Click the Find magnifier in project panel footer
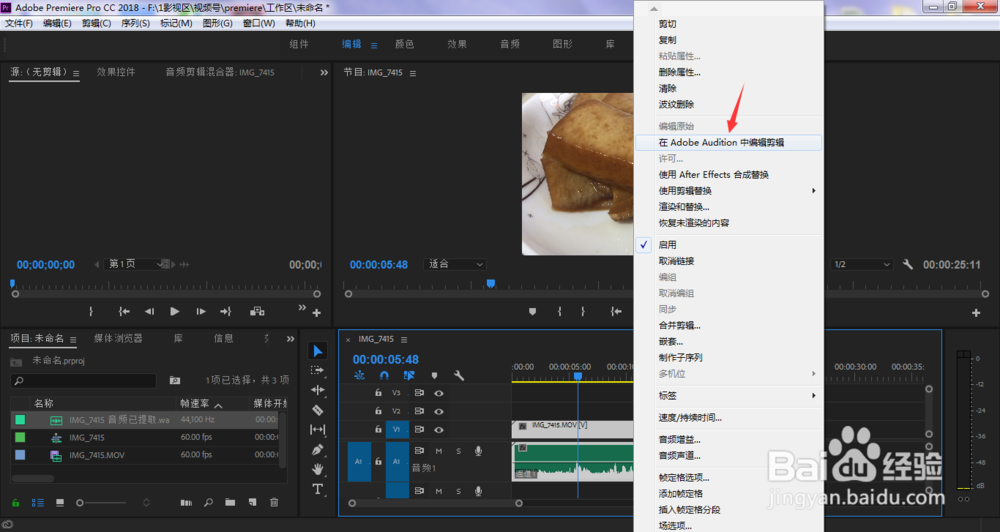 coord(209,503)
